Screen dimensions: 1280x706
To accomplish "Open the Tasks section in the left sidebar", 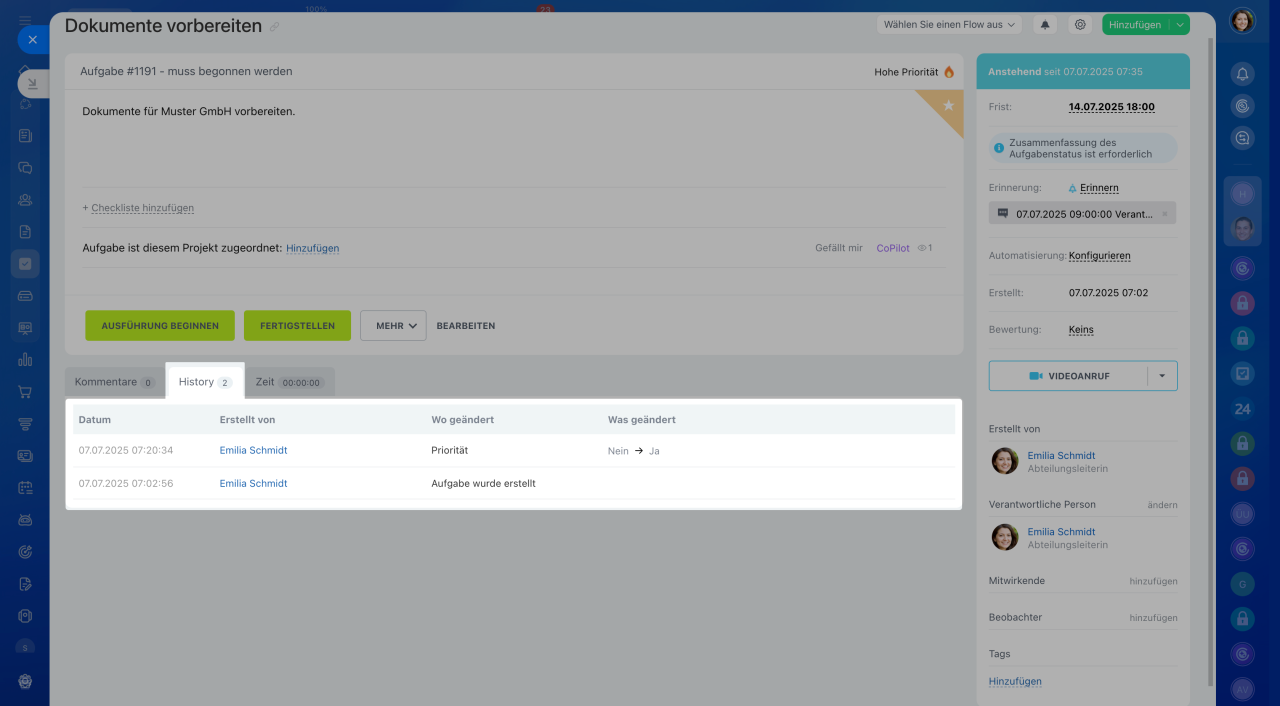I will pos(25,264).
